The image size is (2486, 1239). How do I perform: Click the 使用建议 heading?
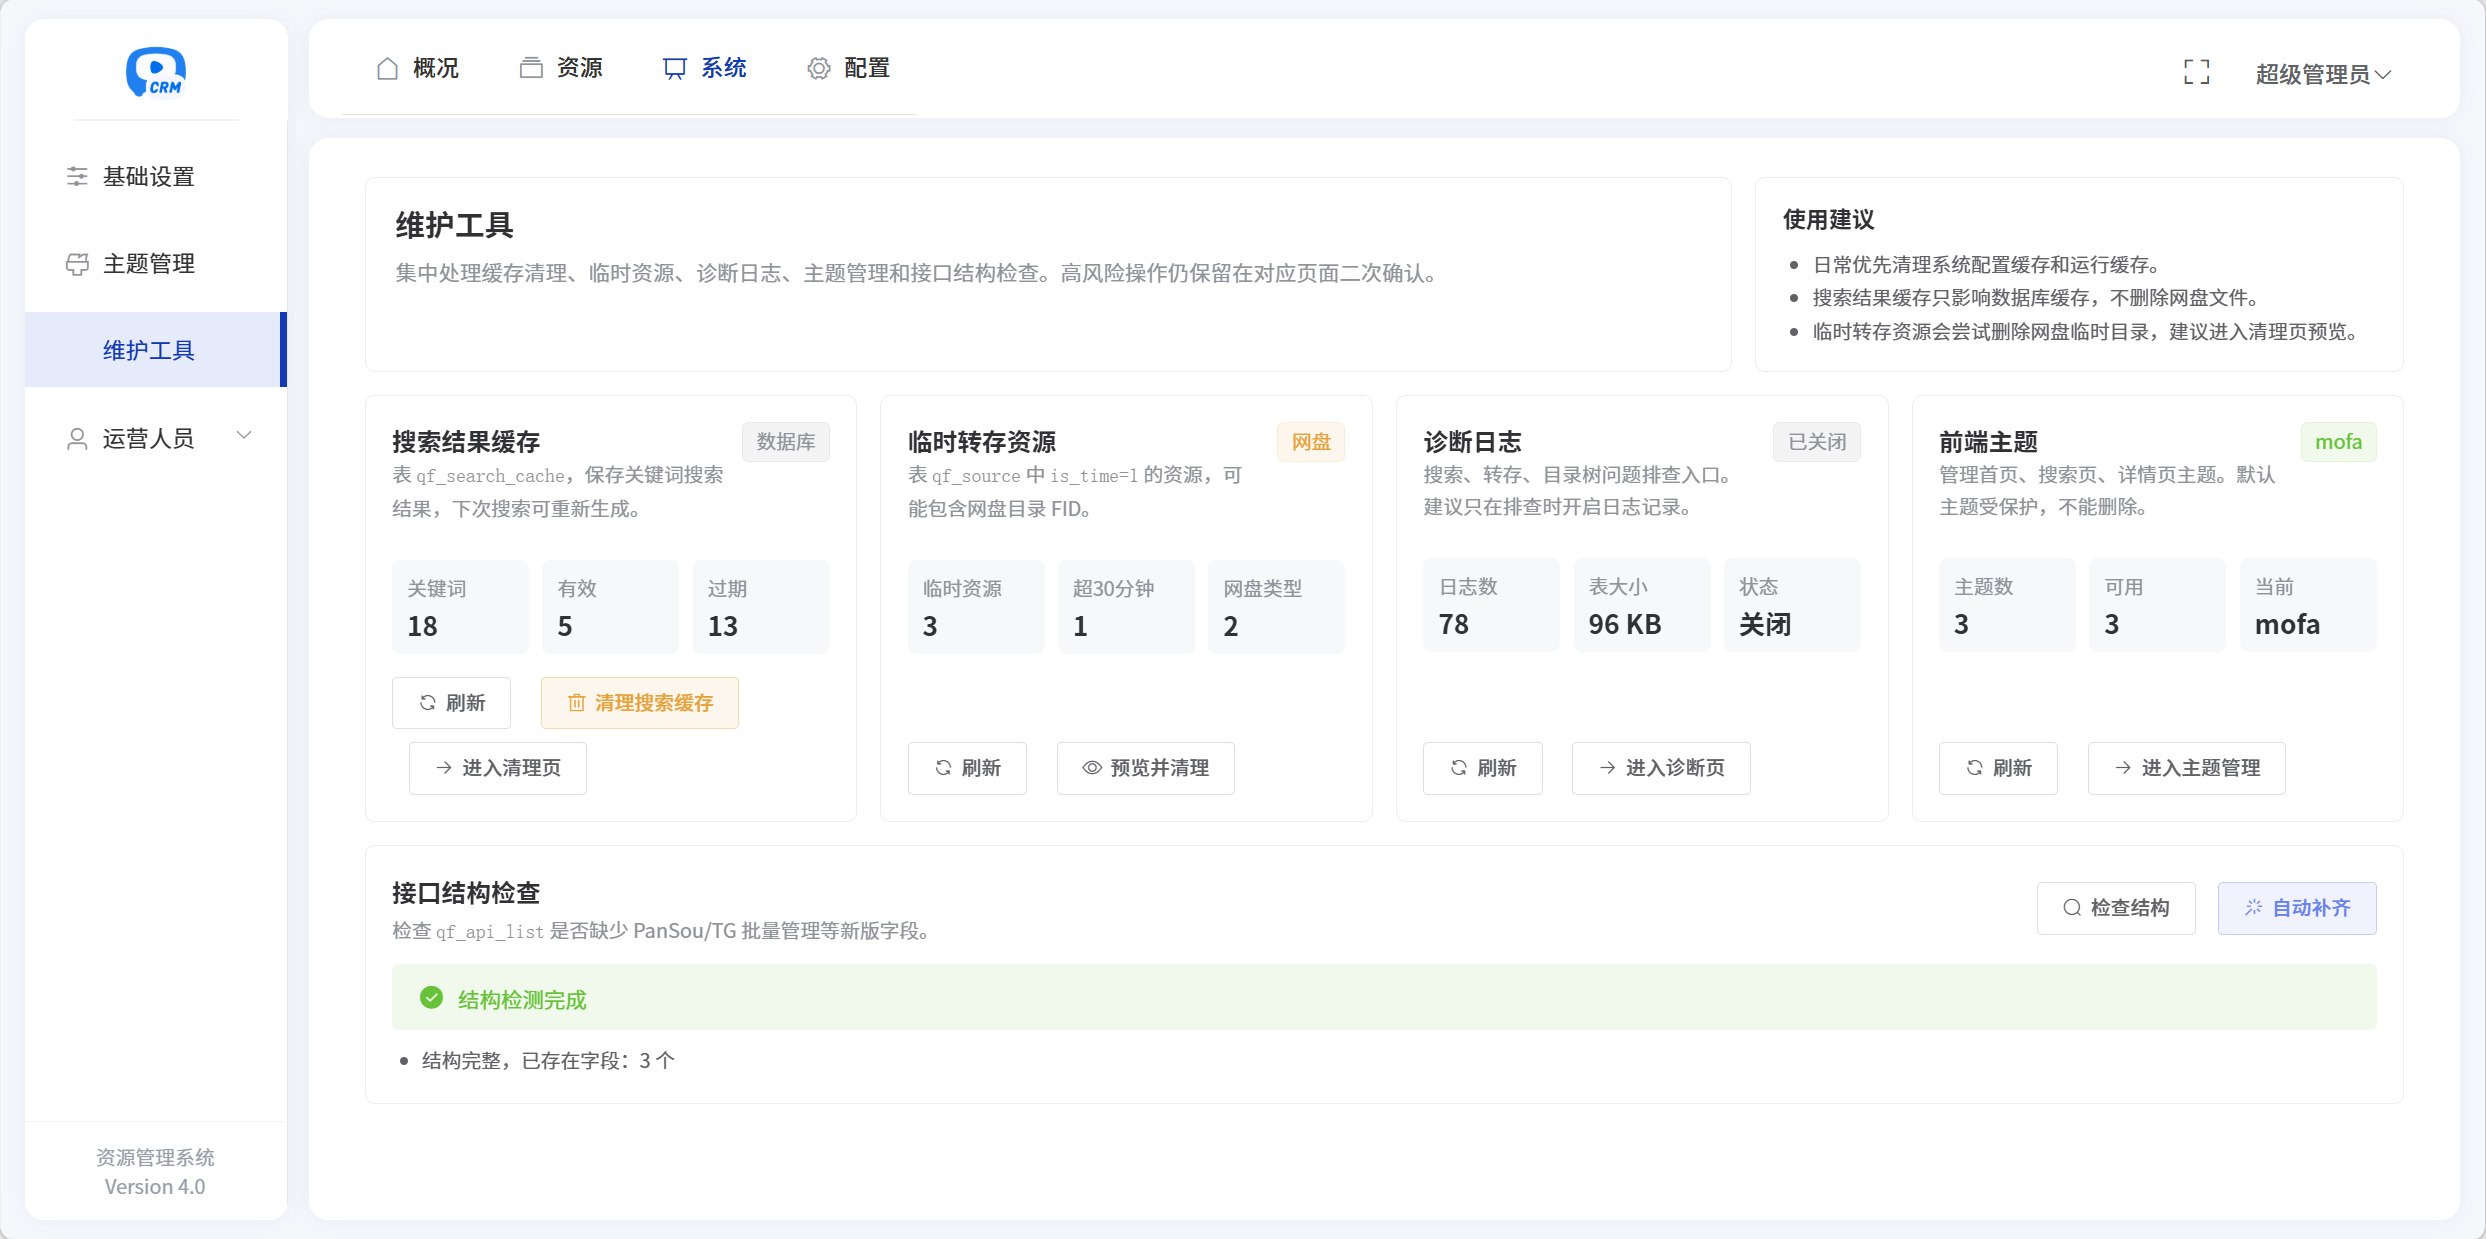click(1829, 220)
